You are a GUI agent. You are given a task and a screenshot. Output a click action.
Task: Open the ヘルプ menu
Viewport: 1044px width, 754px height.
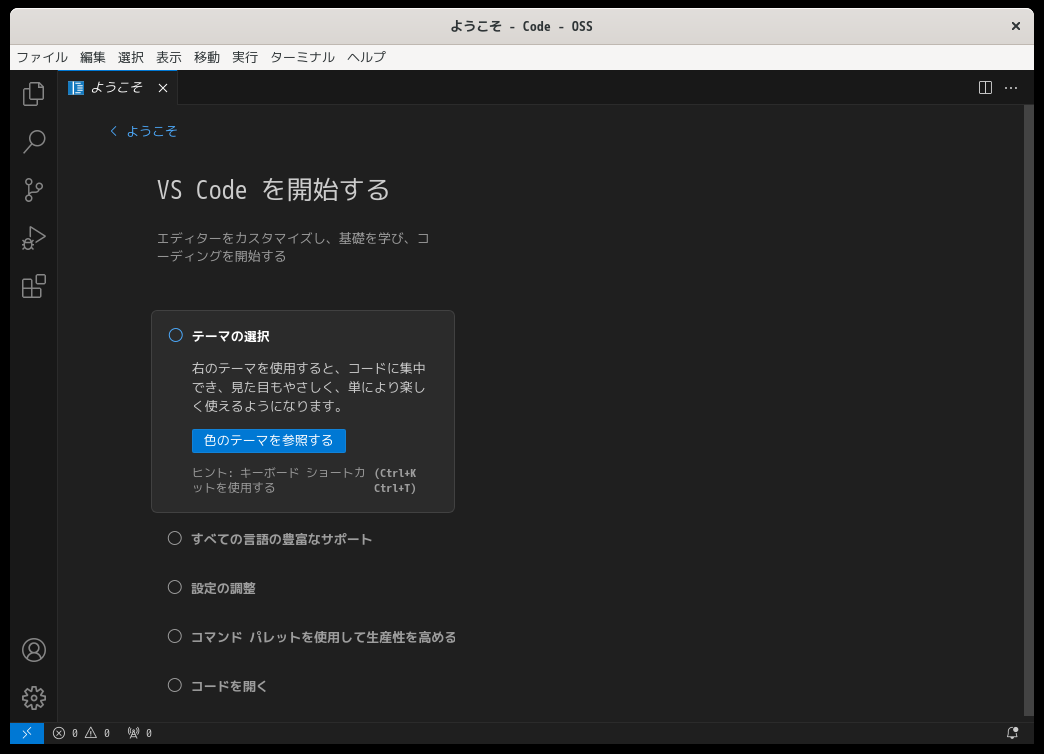tap(366, 57)
